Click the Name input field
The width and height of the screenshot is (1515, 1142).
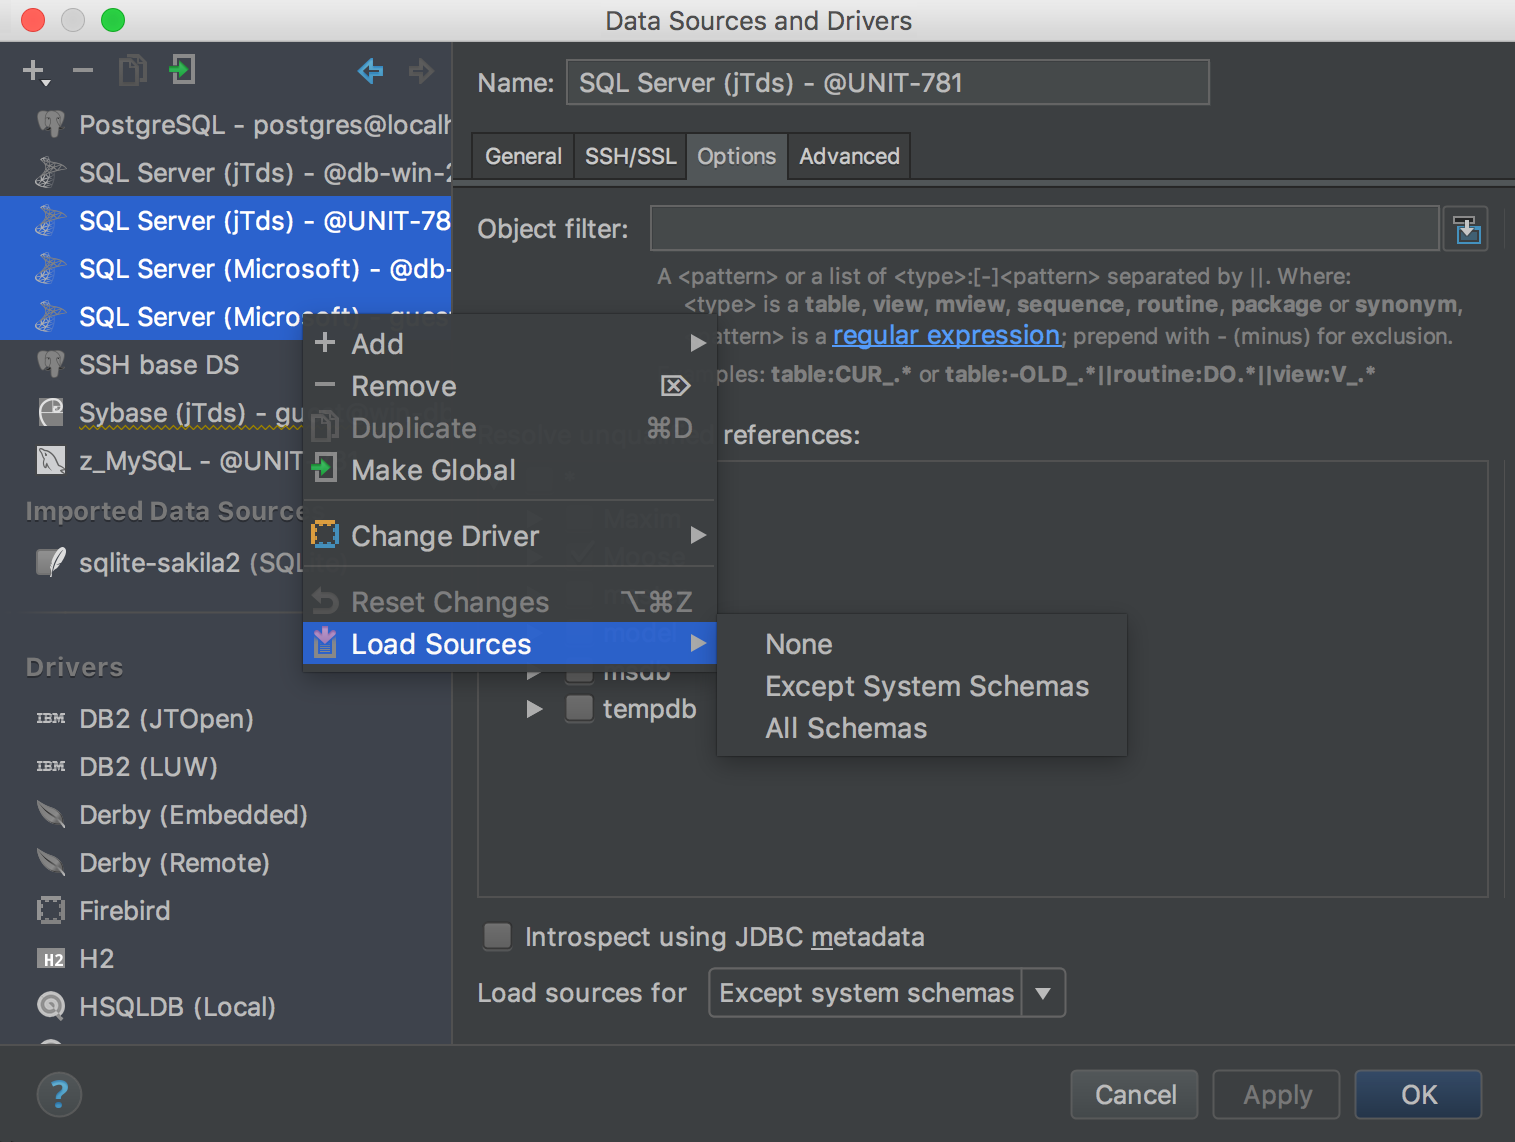click(x=888, y=82)
